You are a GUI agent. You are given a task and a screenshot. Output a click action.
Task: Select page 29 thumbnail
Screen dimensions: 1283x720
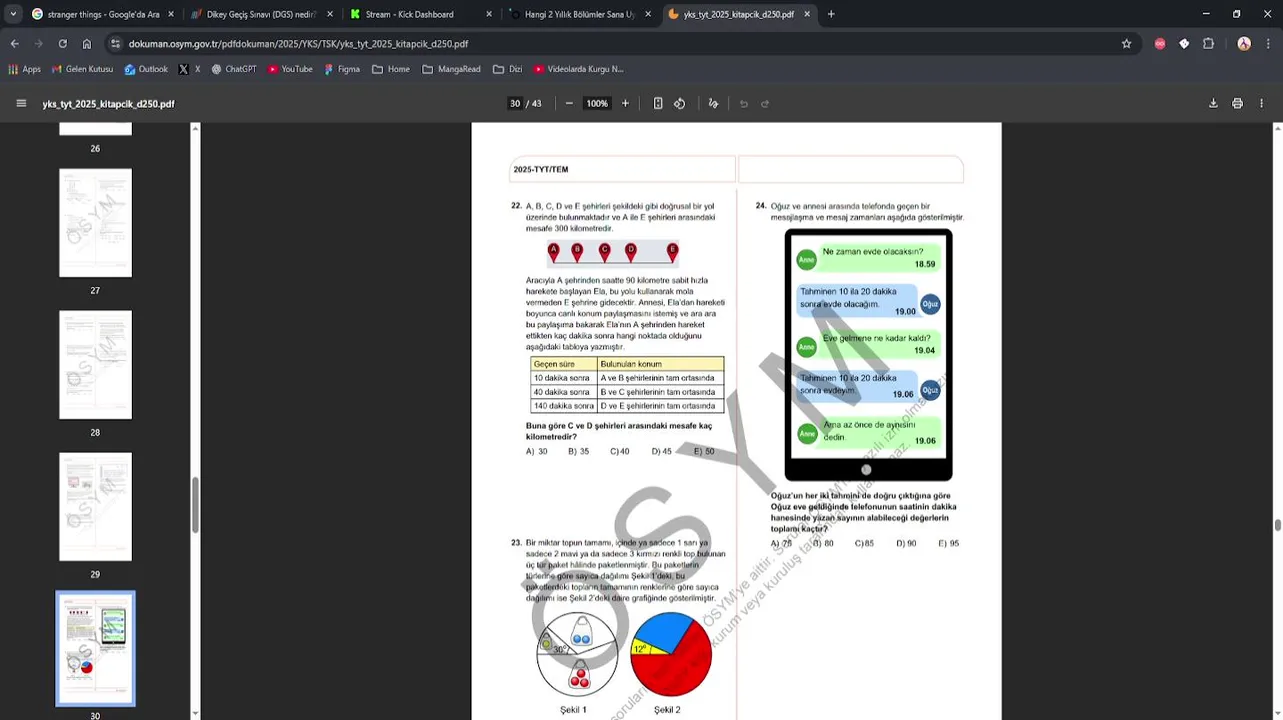click(x=95, y=506)
